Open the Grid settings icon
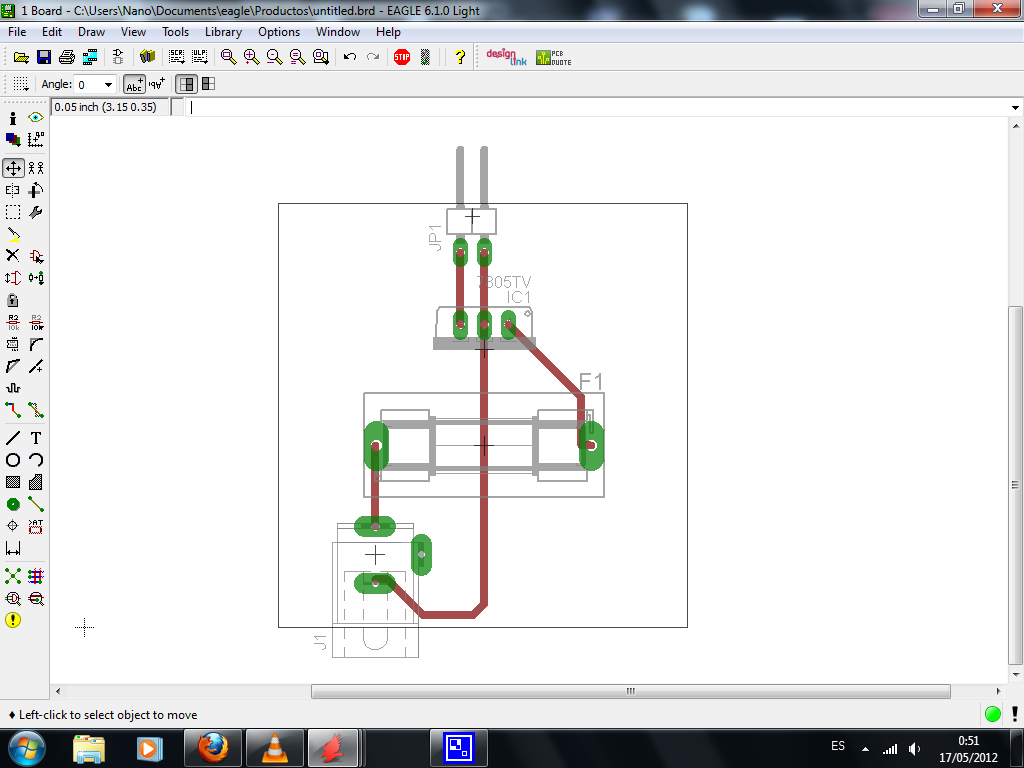Viewport: 1024px width, 768px height. pyautogui.click(x=21, y=84)
